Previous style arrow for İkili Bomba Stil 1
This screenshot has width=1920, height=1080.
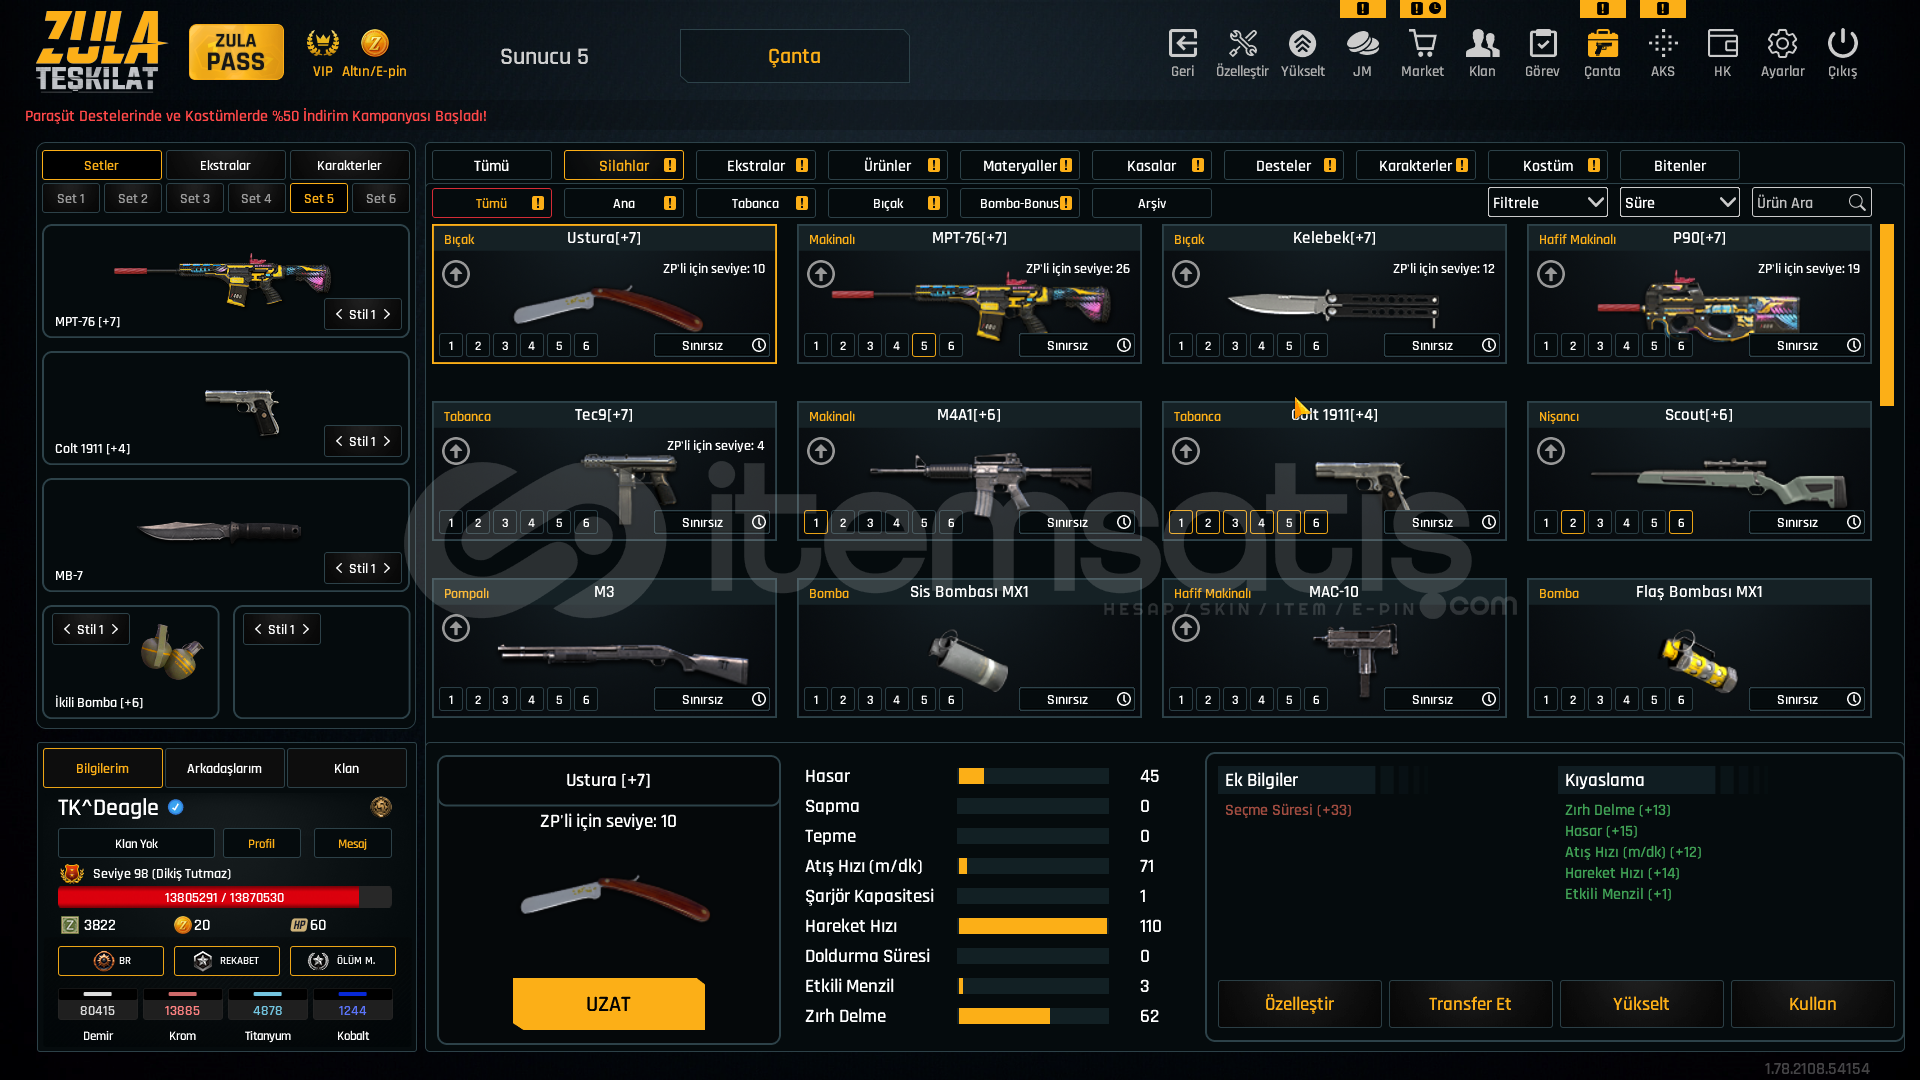coord(67,629)
